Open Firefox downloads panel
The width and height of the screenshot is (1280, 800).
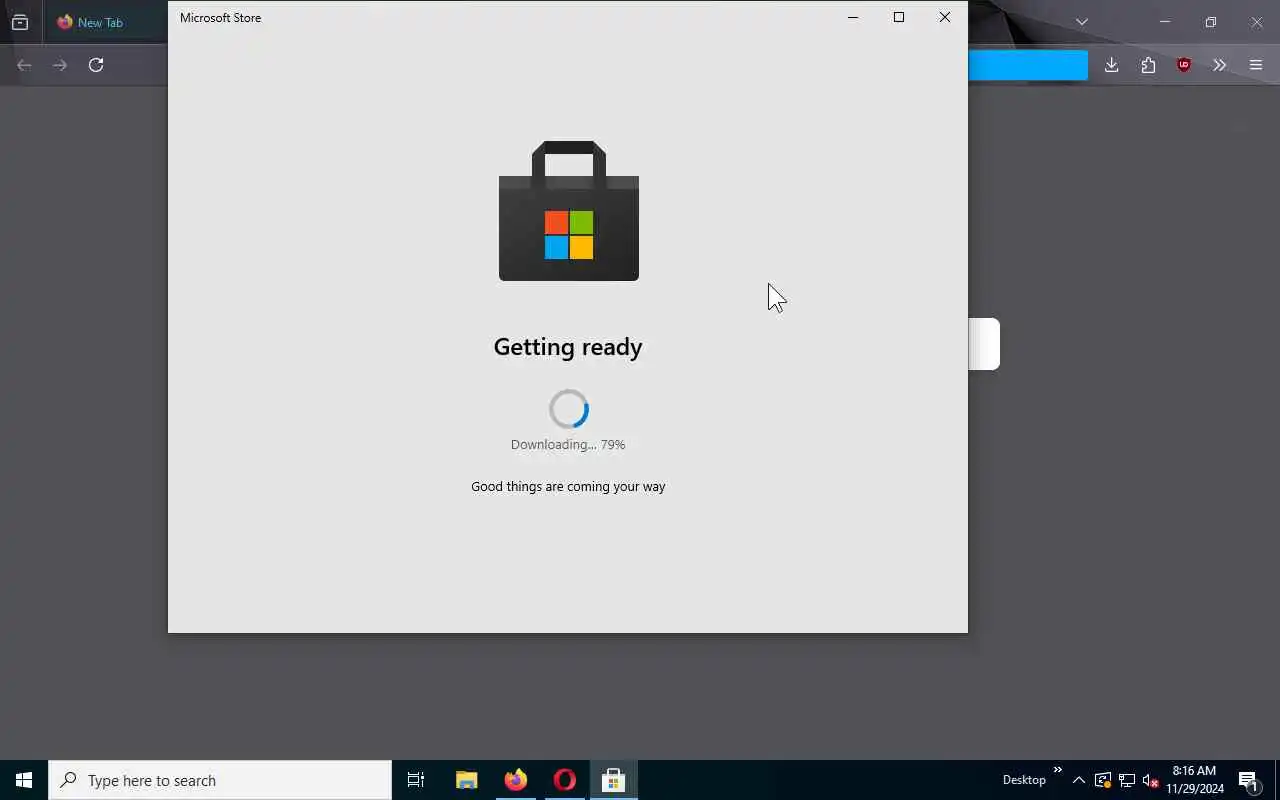pyautogui.click(x=1111, y=65)
